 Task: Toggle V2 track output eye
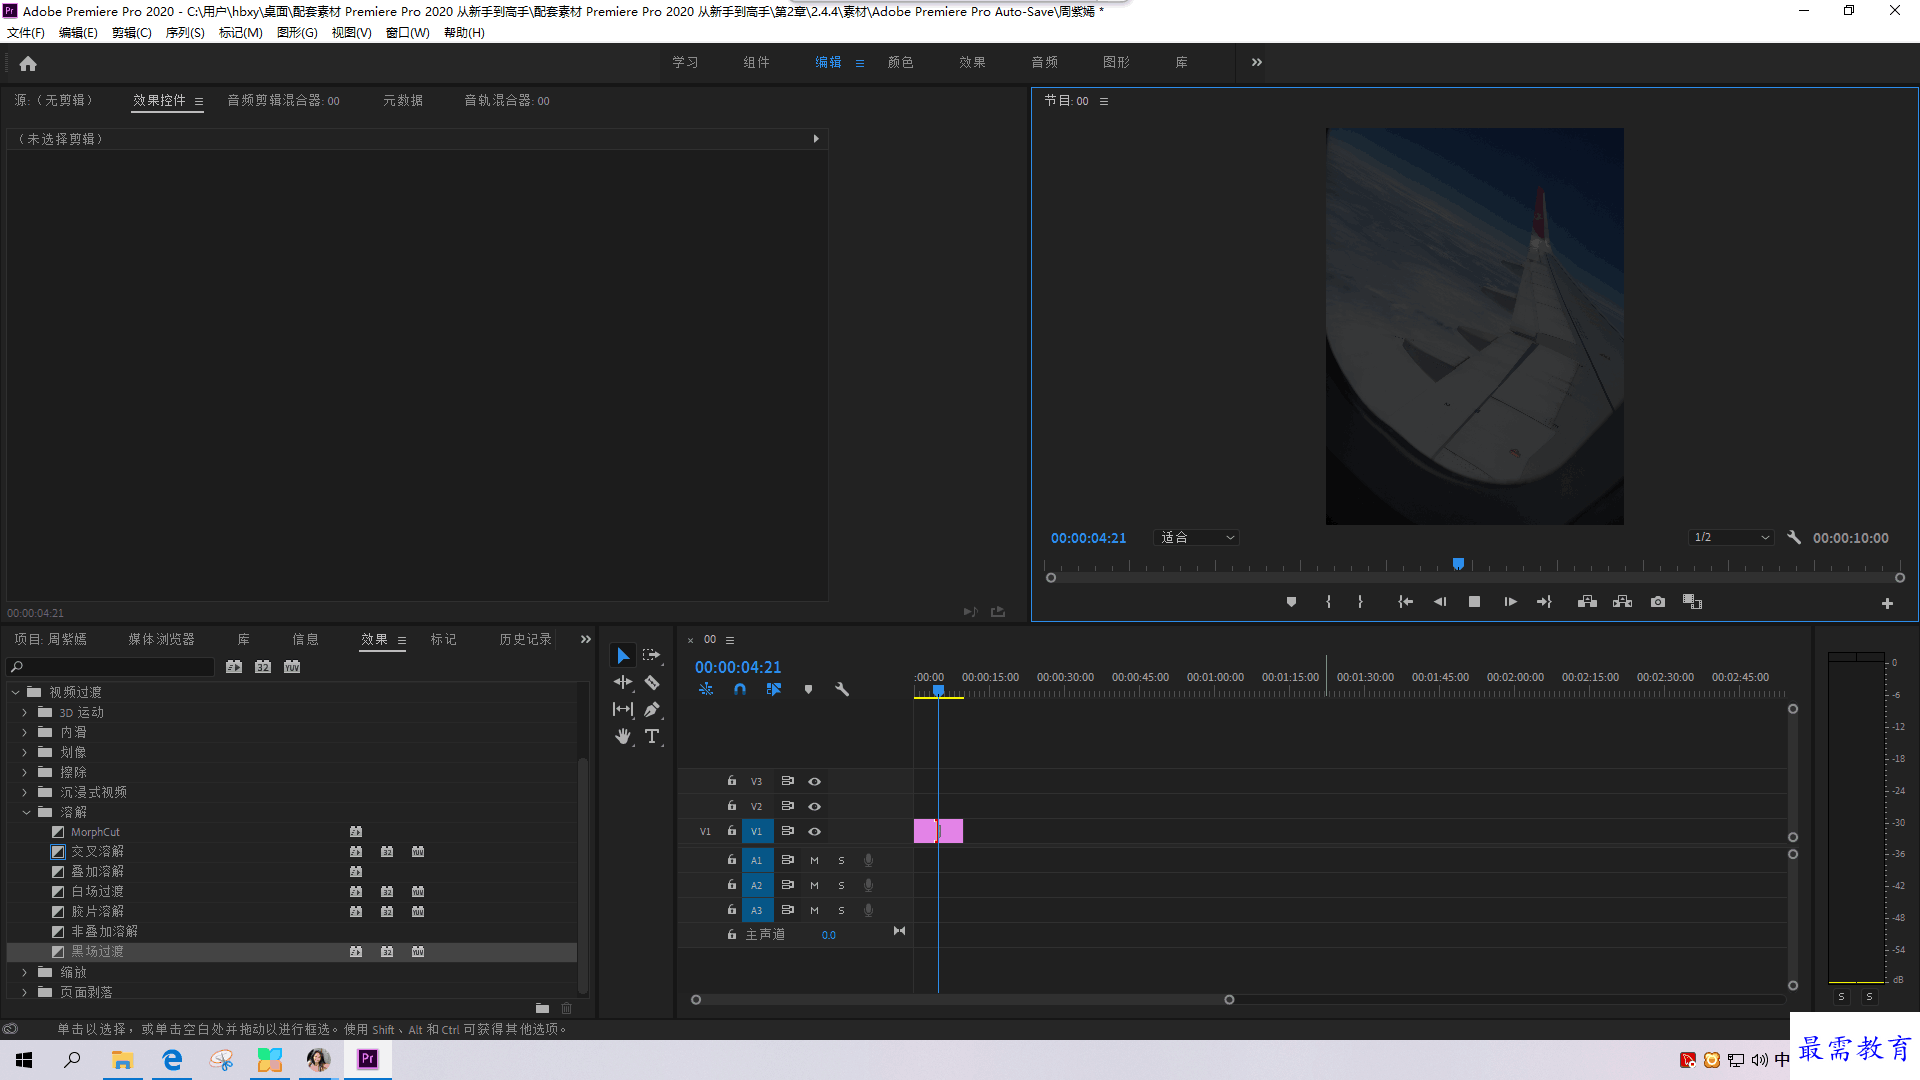(x=814, y=806)
